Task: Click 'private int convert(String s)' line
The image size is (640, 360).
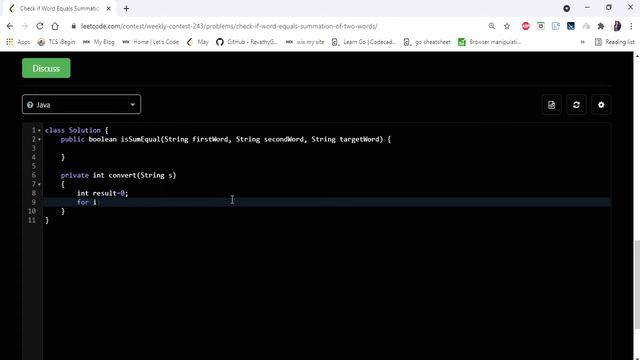Action: tap(118, 175)
